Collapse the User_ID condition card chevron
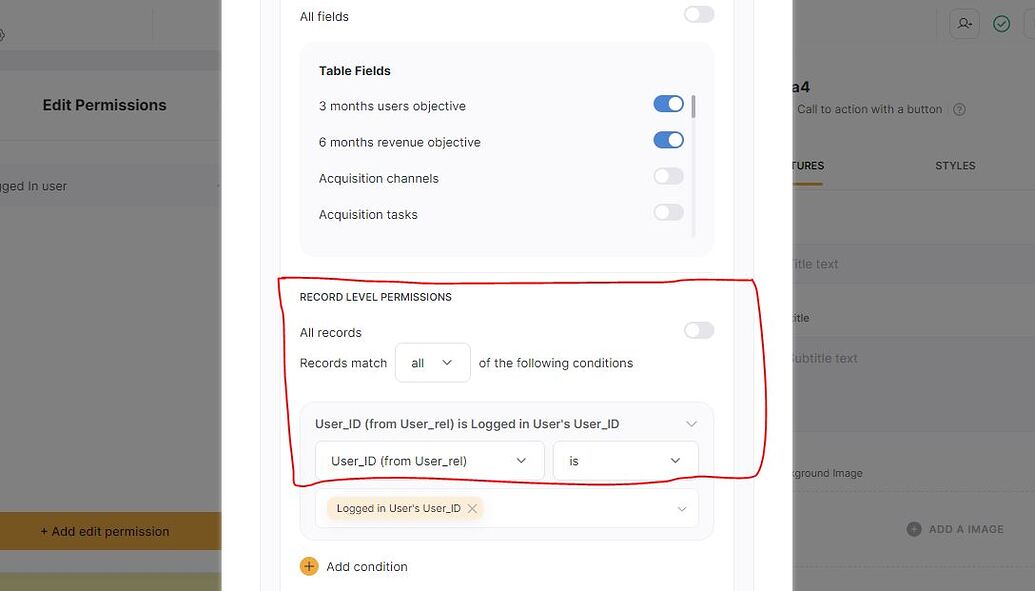Screen dimensions: 1035x591 tap(691, 423)
